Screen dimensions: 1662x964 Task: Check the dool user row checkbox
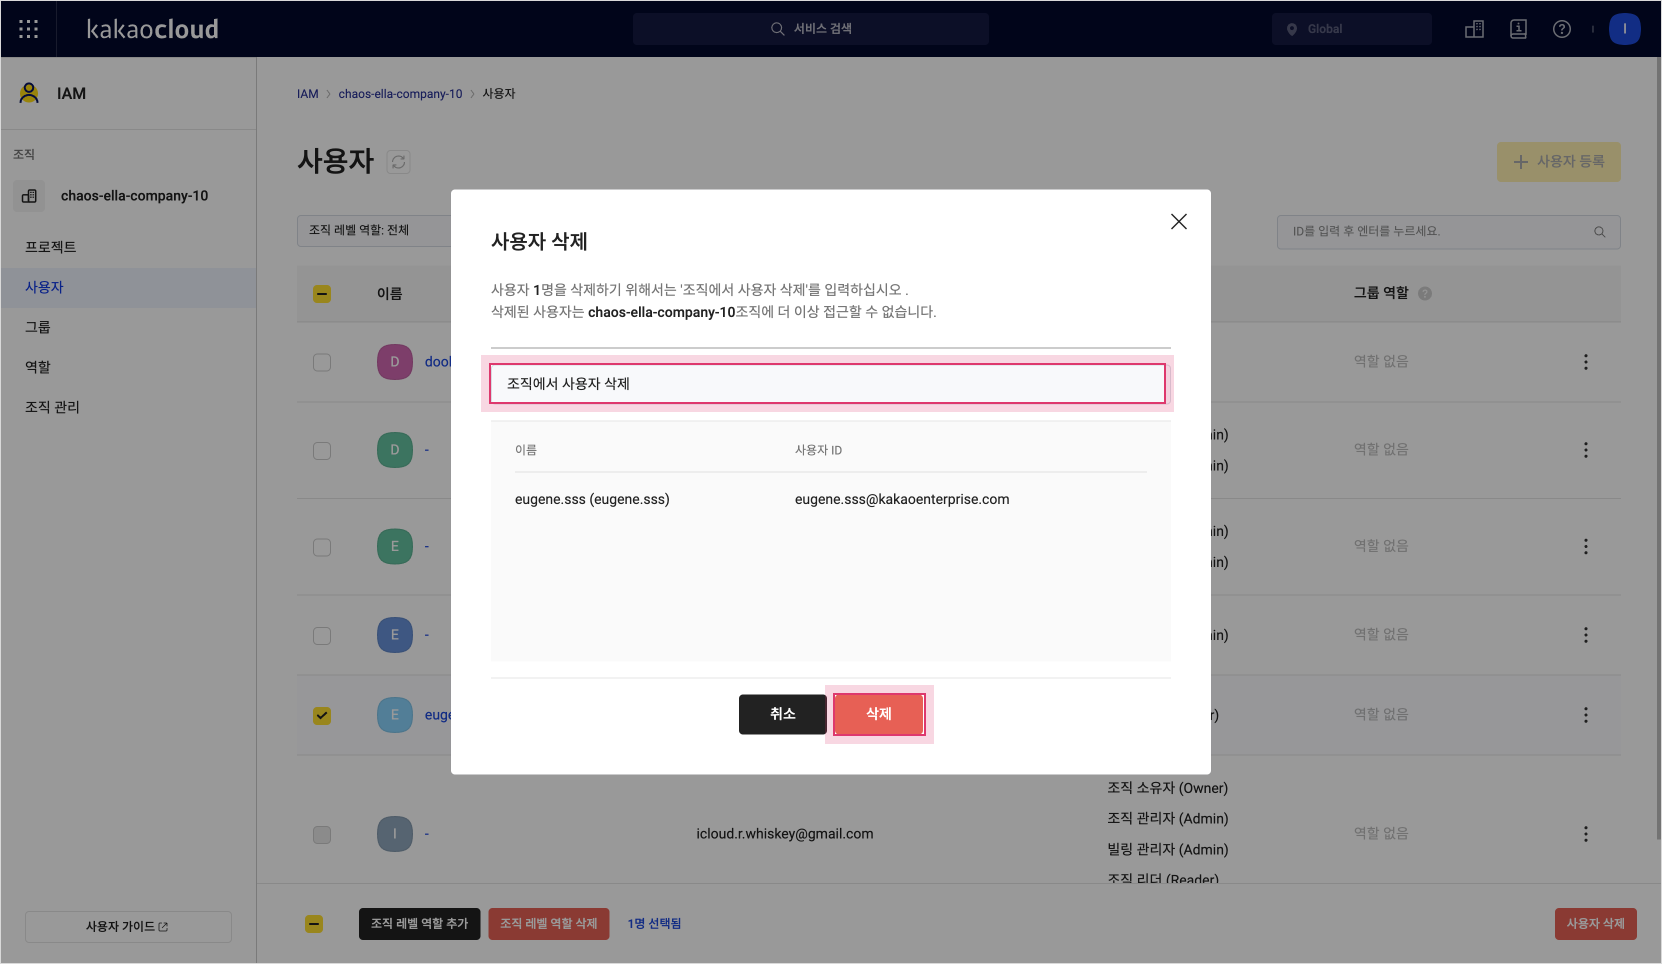click(322, 362)
